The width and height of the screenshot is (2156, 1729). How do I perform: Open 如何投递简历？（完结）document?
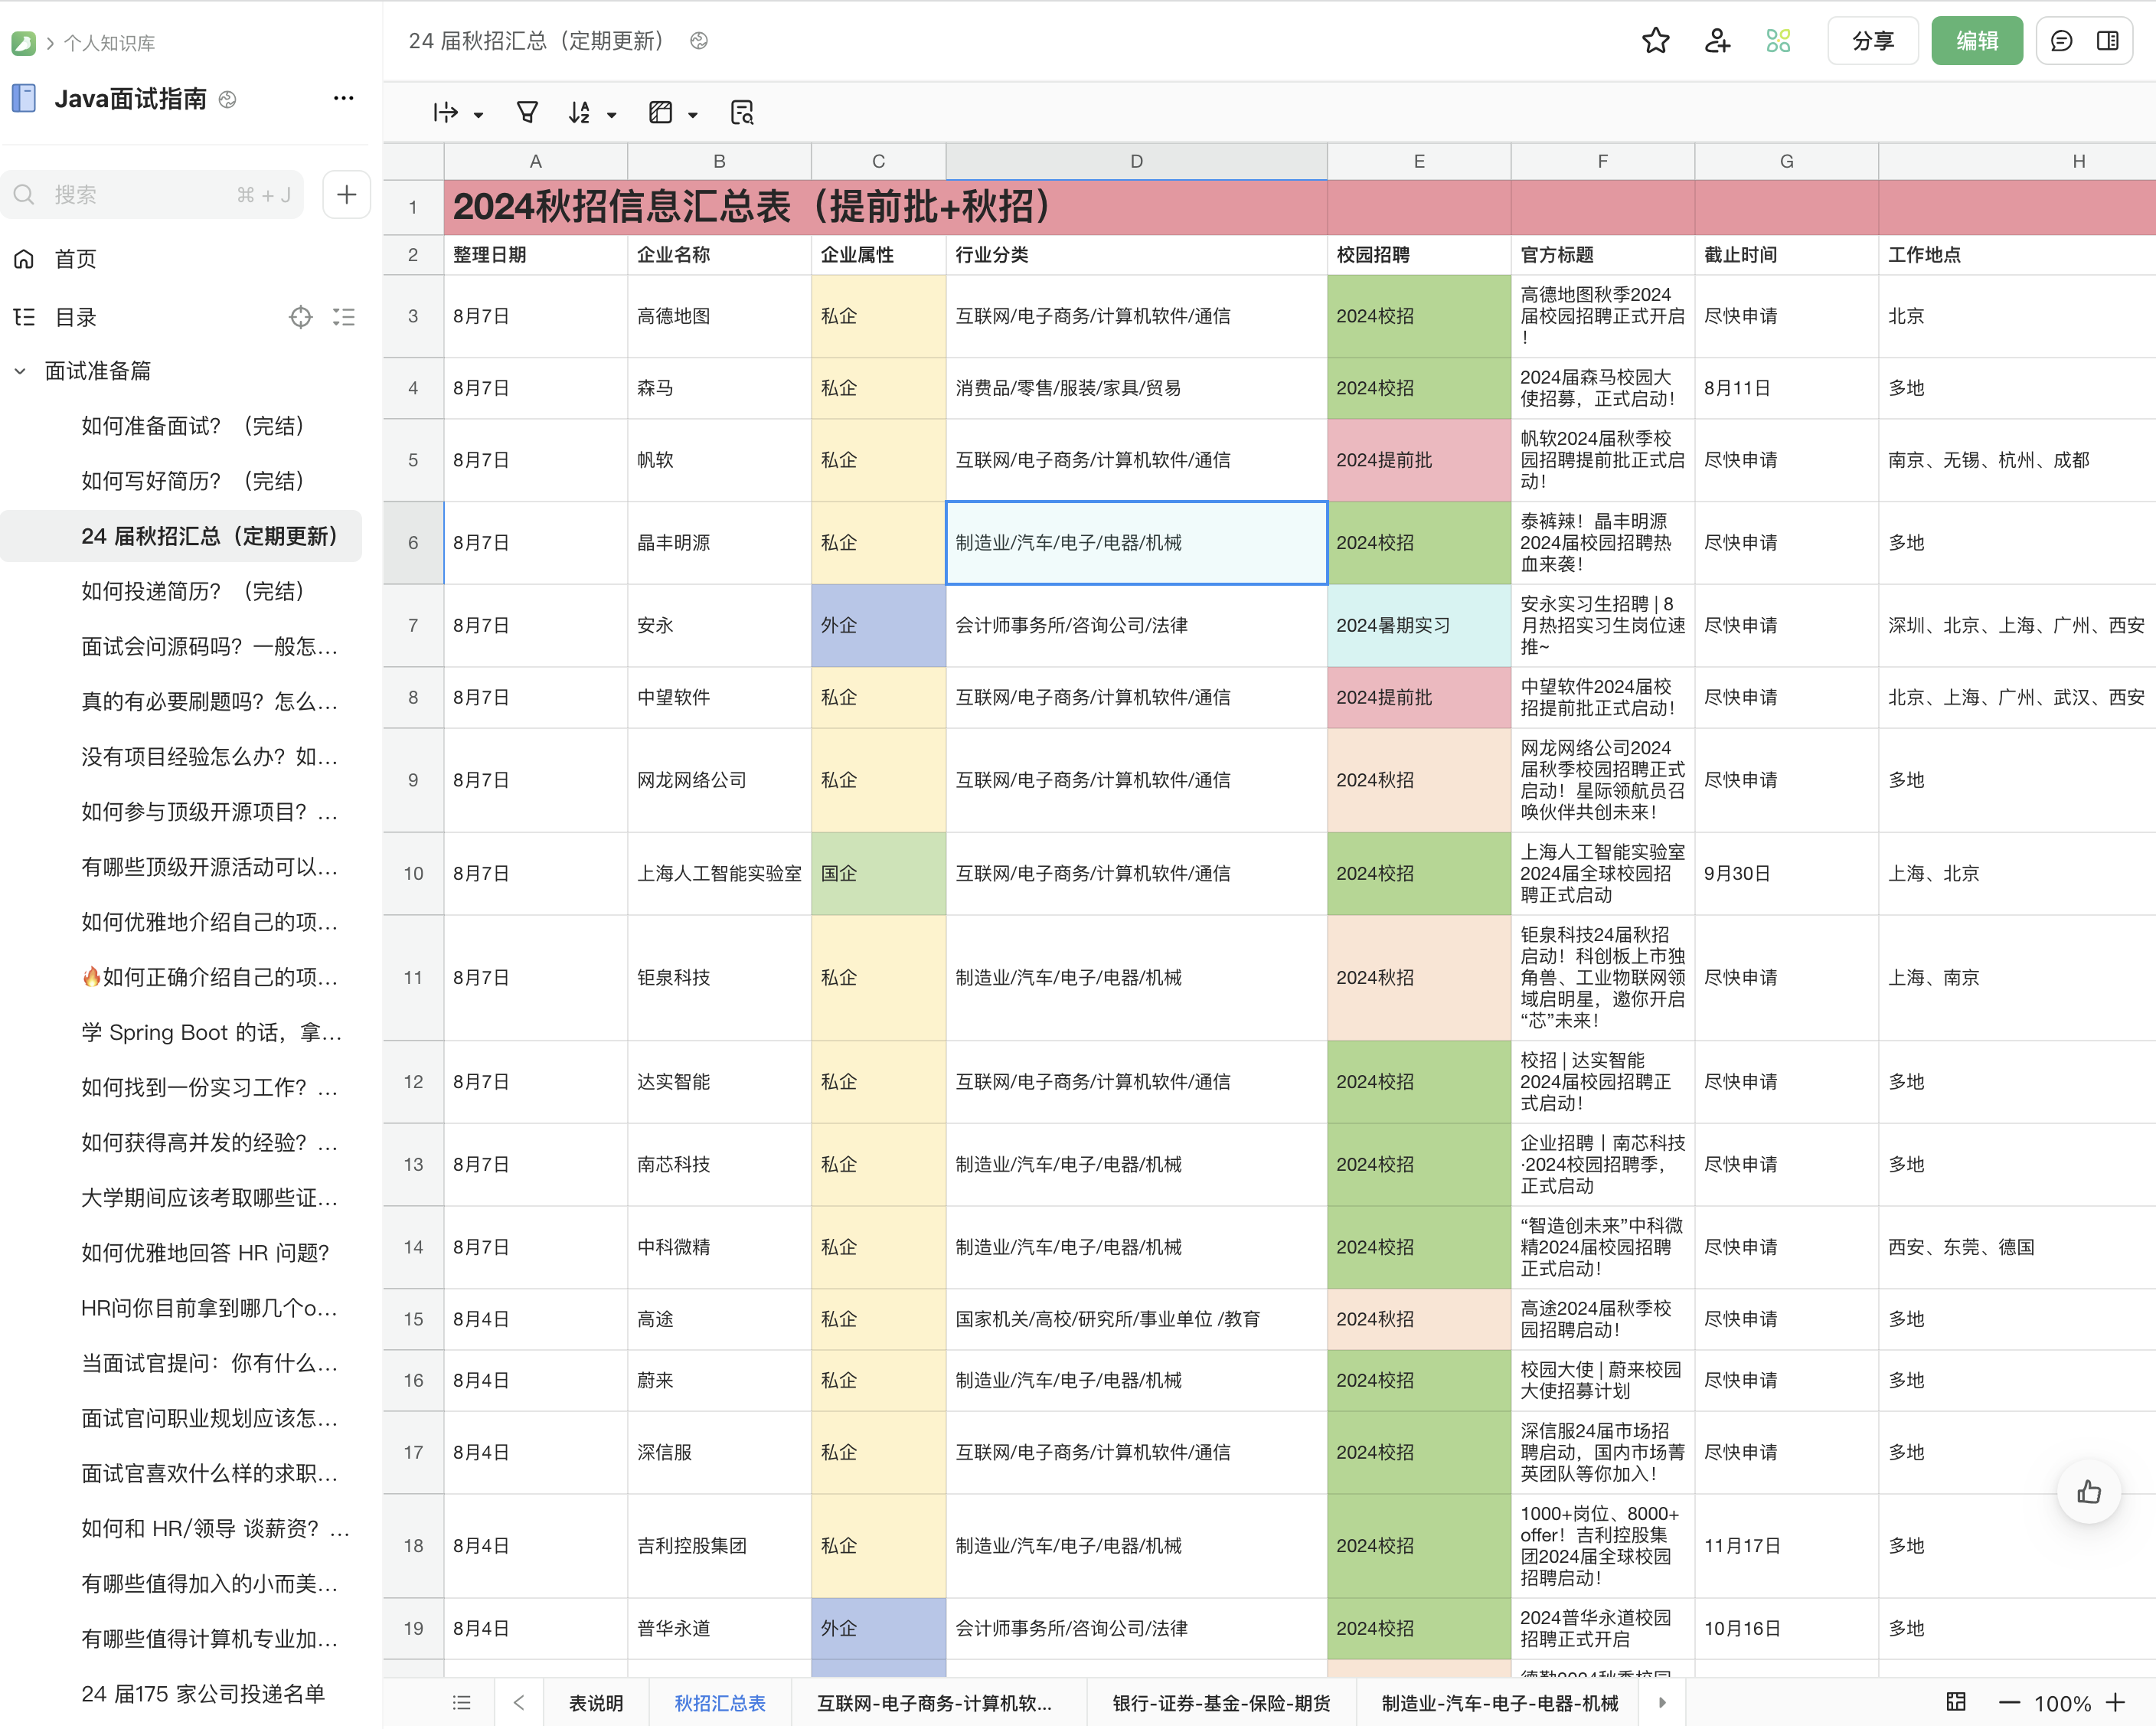[x=193, y=591]
